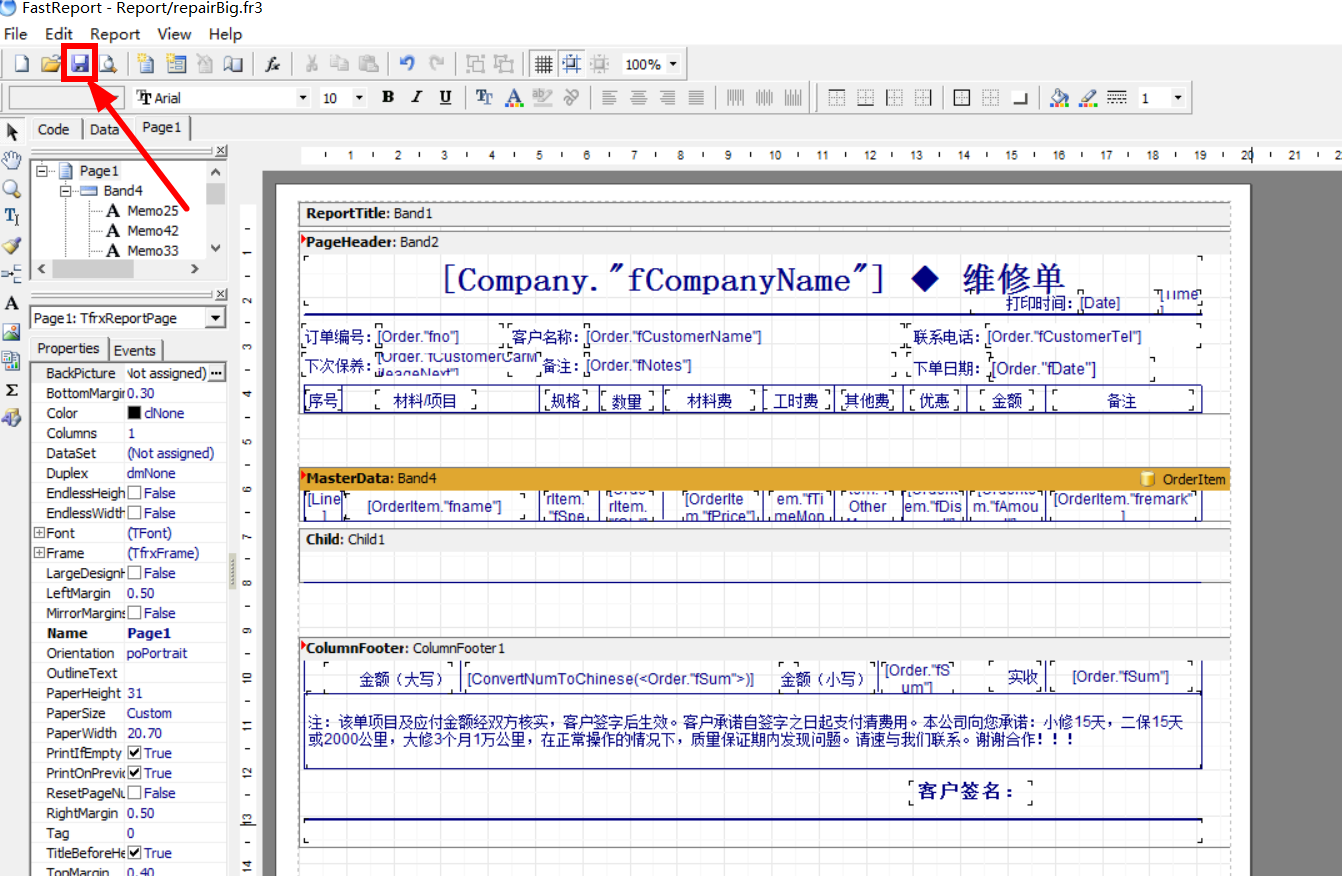
Task: Uncheck the PrintIfEmpty checkbox
Action: (134, 753)
